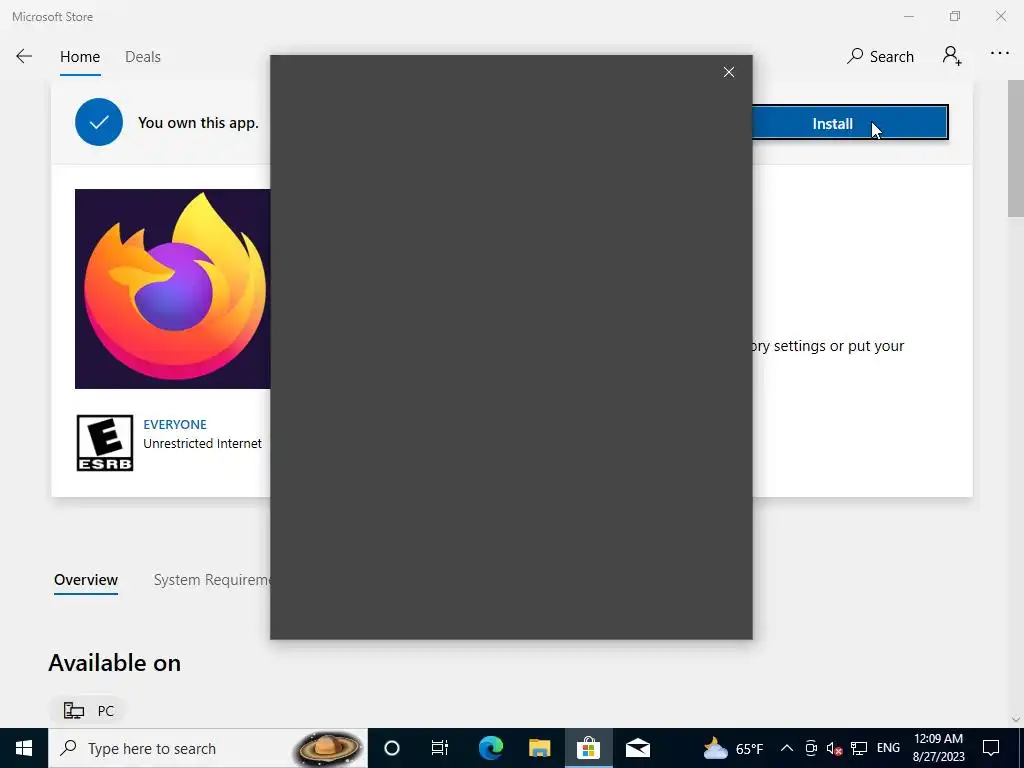Image resolution: width=1024 pixels, height=768 pixels.
Task: Open the Mail app from taskbar
Action: (x=637, y=748)
